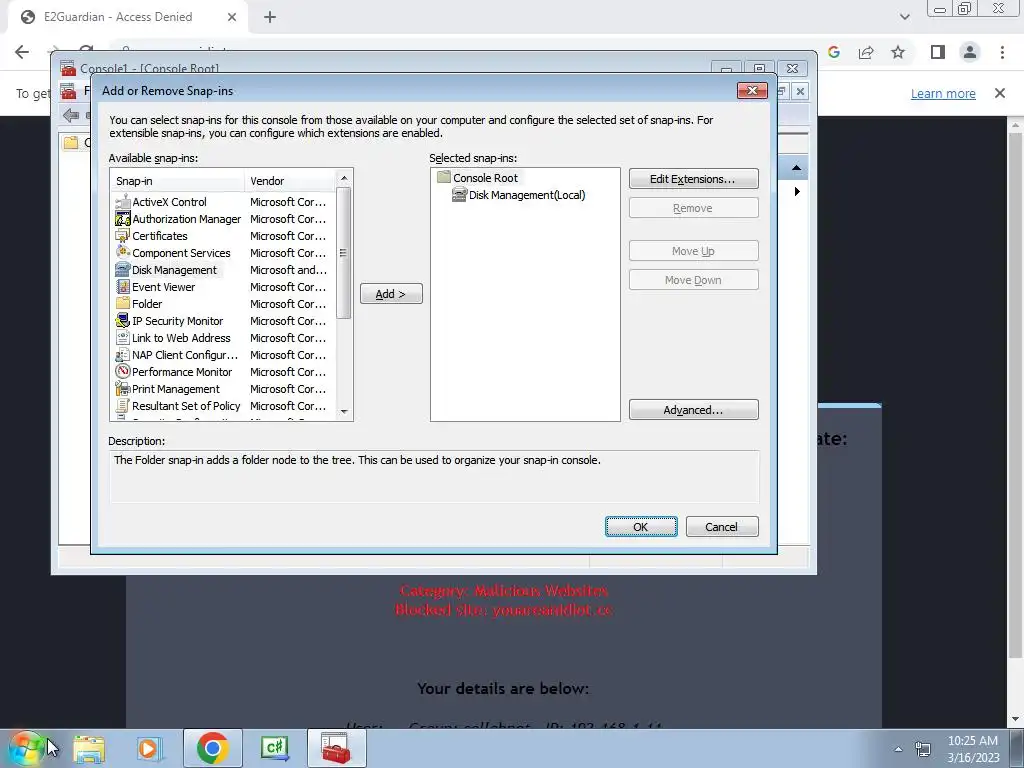Select the Authorization Manager snap-in icon
1024x768 pixels.
coord(123,219)
